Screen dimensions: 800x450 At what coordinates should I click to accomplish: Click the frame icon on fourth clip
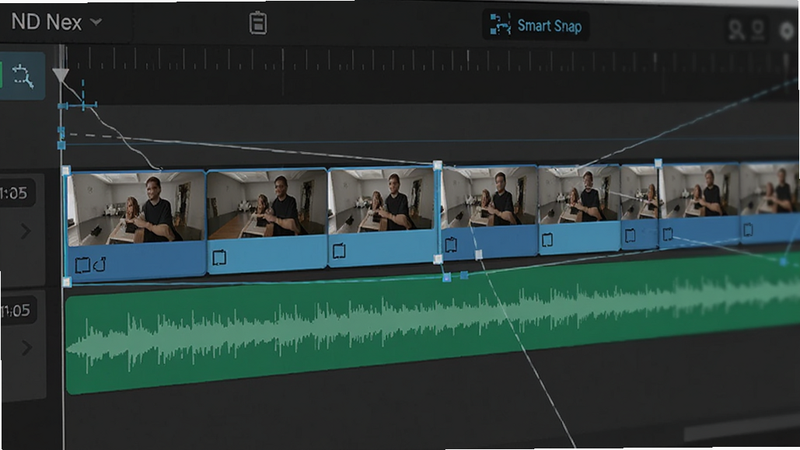point(451,245)
